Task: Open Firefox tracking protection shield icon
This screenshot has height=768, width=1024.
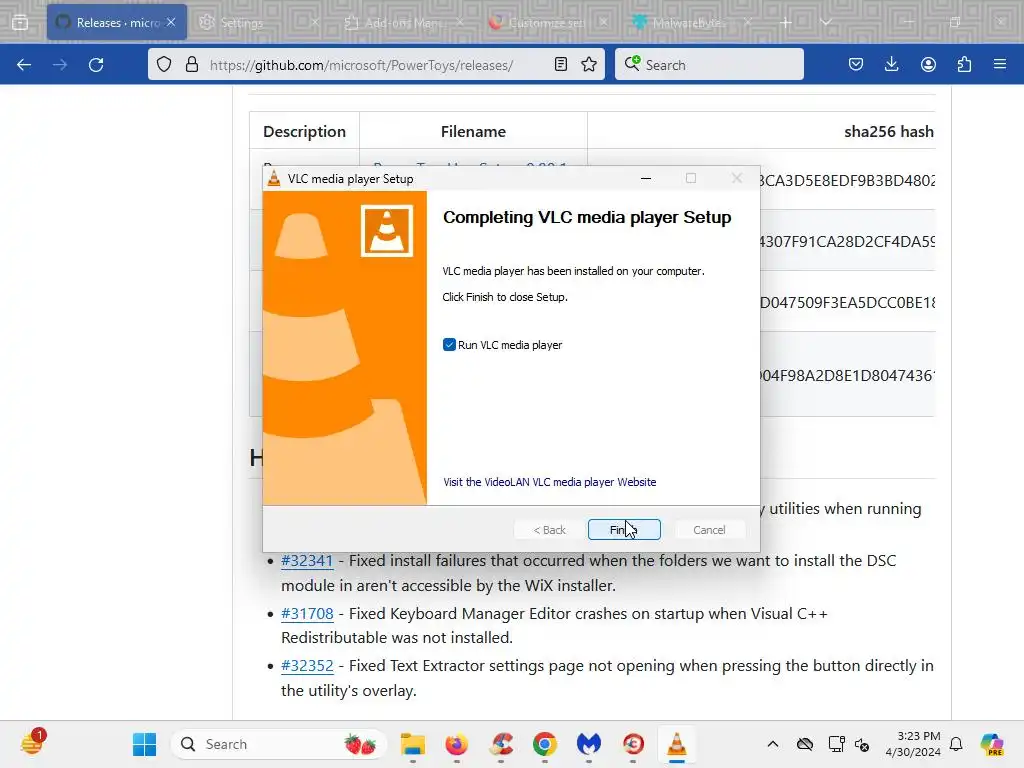Action: coord(164,65)
